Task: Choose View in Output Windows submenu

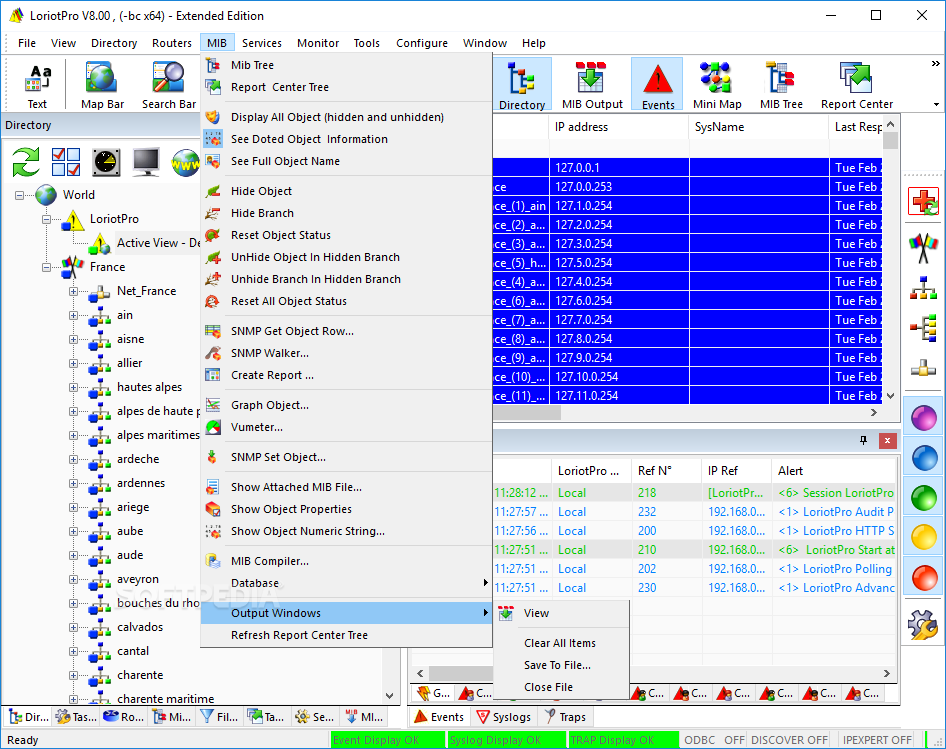Action: tap(561, 613)
